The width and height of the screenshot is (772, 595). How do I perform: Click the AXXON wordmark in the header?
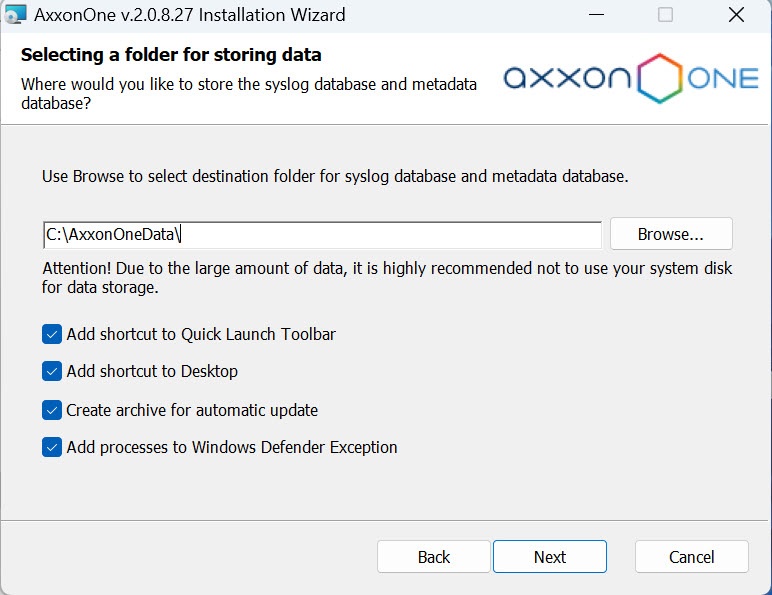568,80
